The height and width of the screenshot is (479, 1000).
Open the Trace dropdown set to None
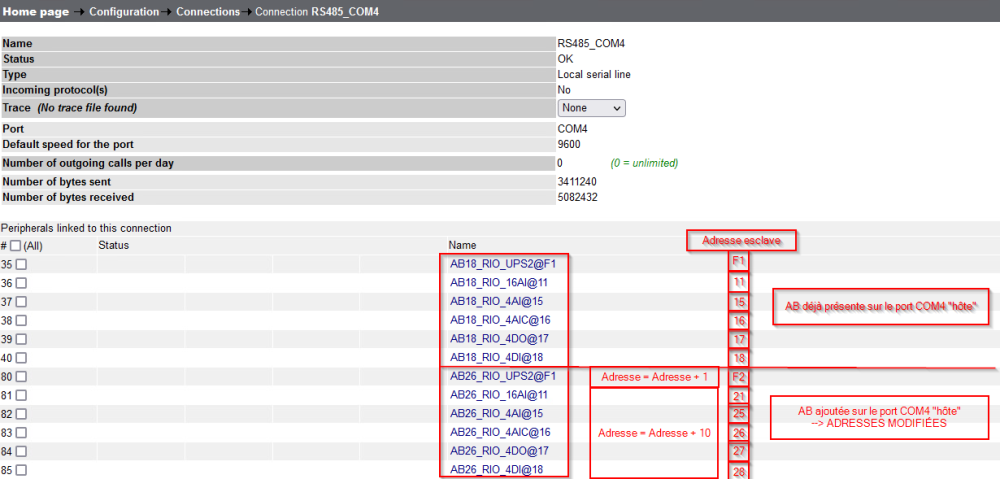point(592,107)
